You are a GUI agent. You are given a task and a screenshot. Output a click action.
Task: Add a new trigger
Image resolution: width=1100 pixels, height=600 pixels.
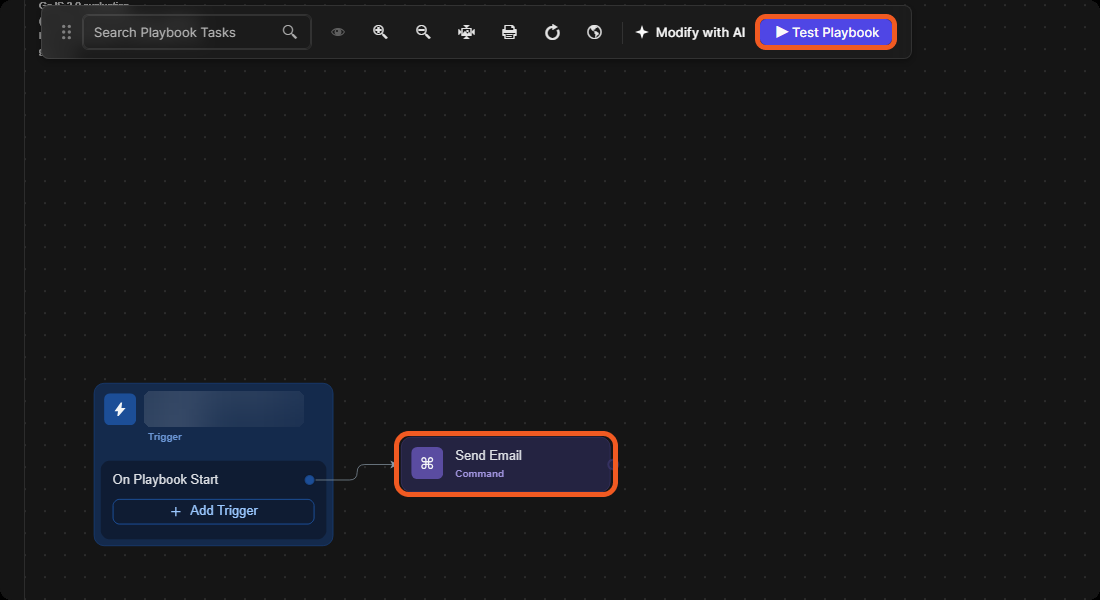click(x=213, y=511)
